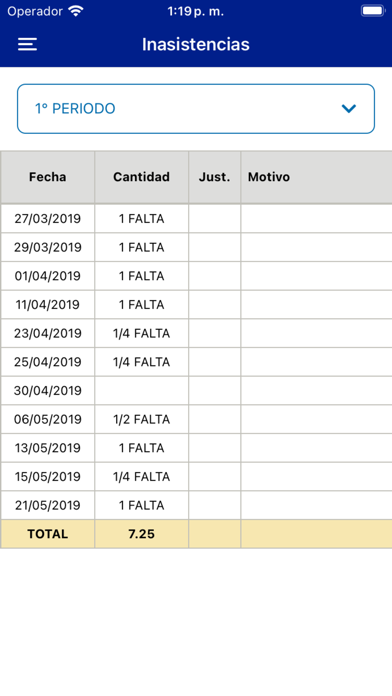Screen dimensions: 392x696
Task: Select the TOTAL row label
Action: (48, 534)
